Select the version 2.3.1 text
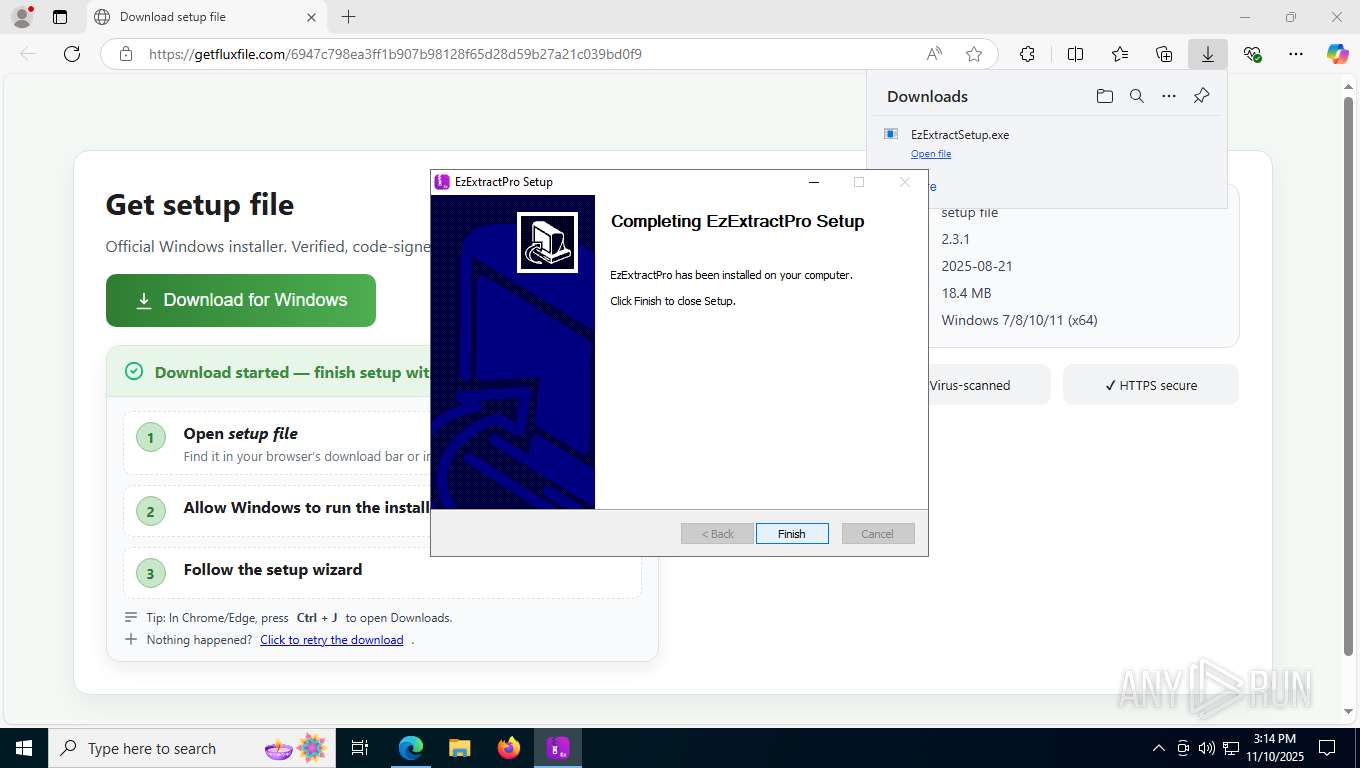The width and height of the screenshot is (1360, 768). point(956,239)
